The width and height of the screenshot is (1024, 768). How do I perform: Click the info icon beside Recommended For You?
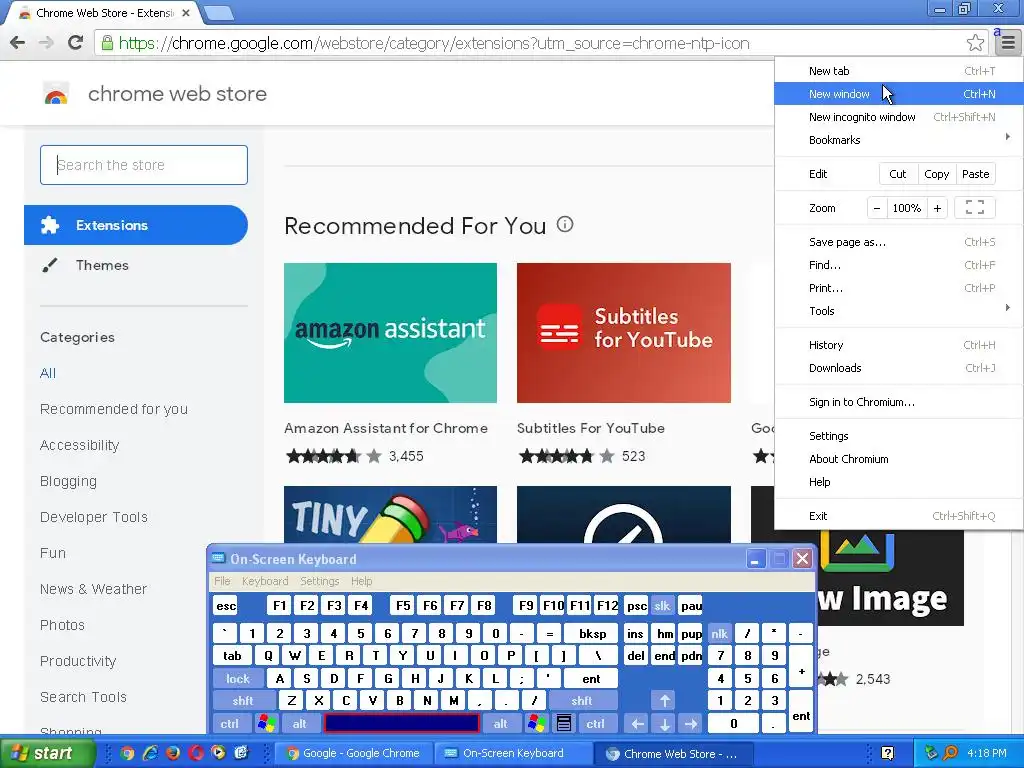point(565,225)
